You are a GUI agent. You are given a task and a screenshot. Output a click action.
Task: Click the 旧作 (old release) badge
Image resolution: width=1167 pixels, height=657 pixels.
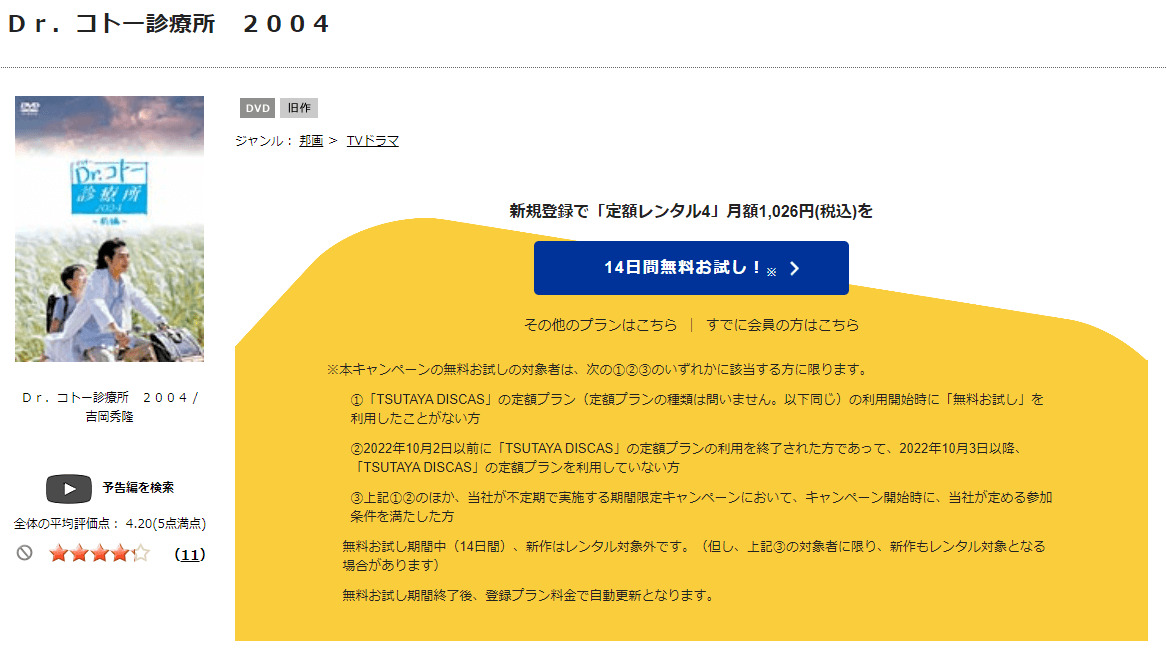[x=300, y=108]
